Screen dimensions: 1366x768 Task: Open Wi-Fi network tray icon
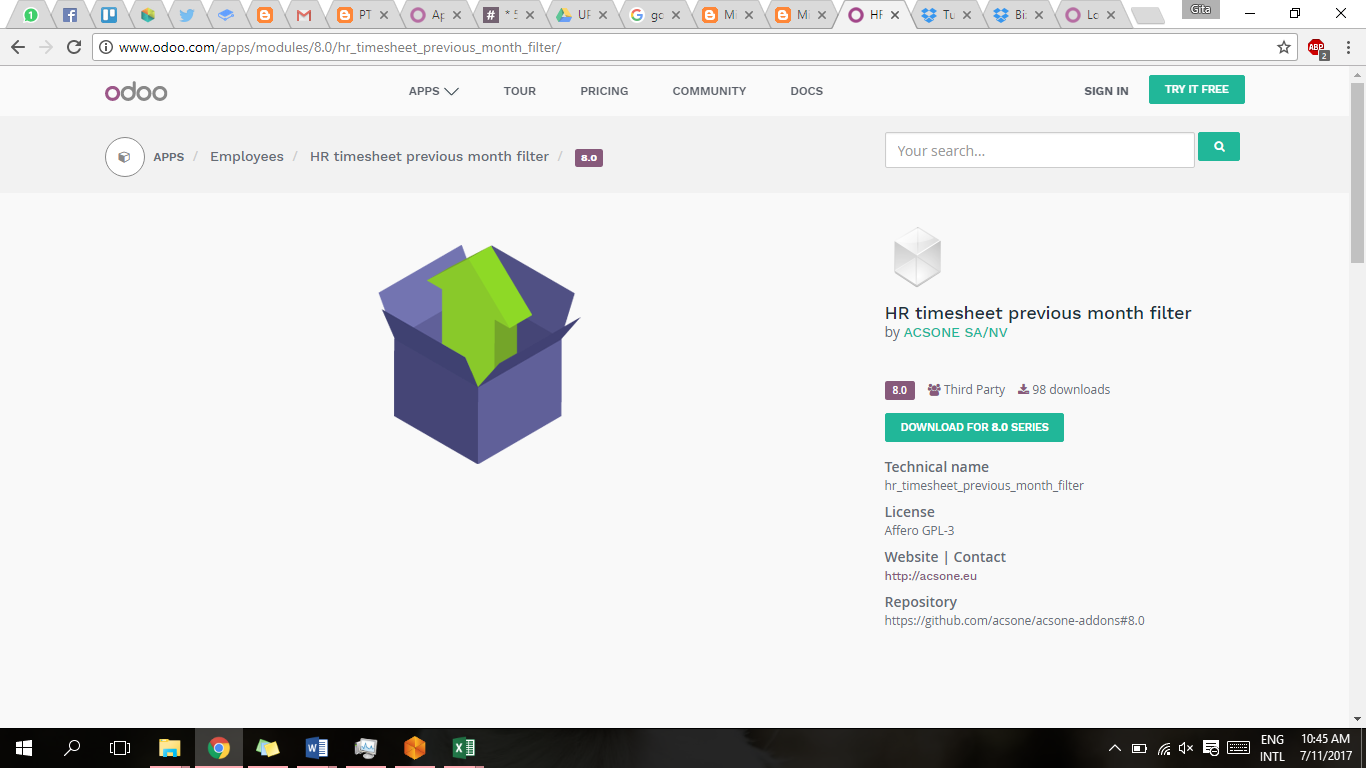1163,748
